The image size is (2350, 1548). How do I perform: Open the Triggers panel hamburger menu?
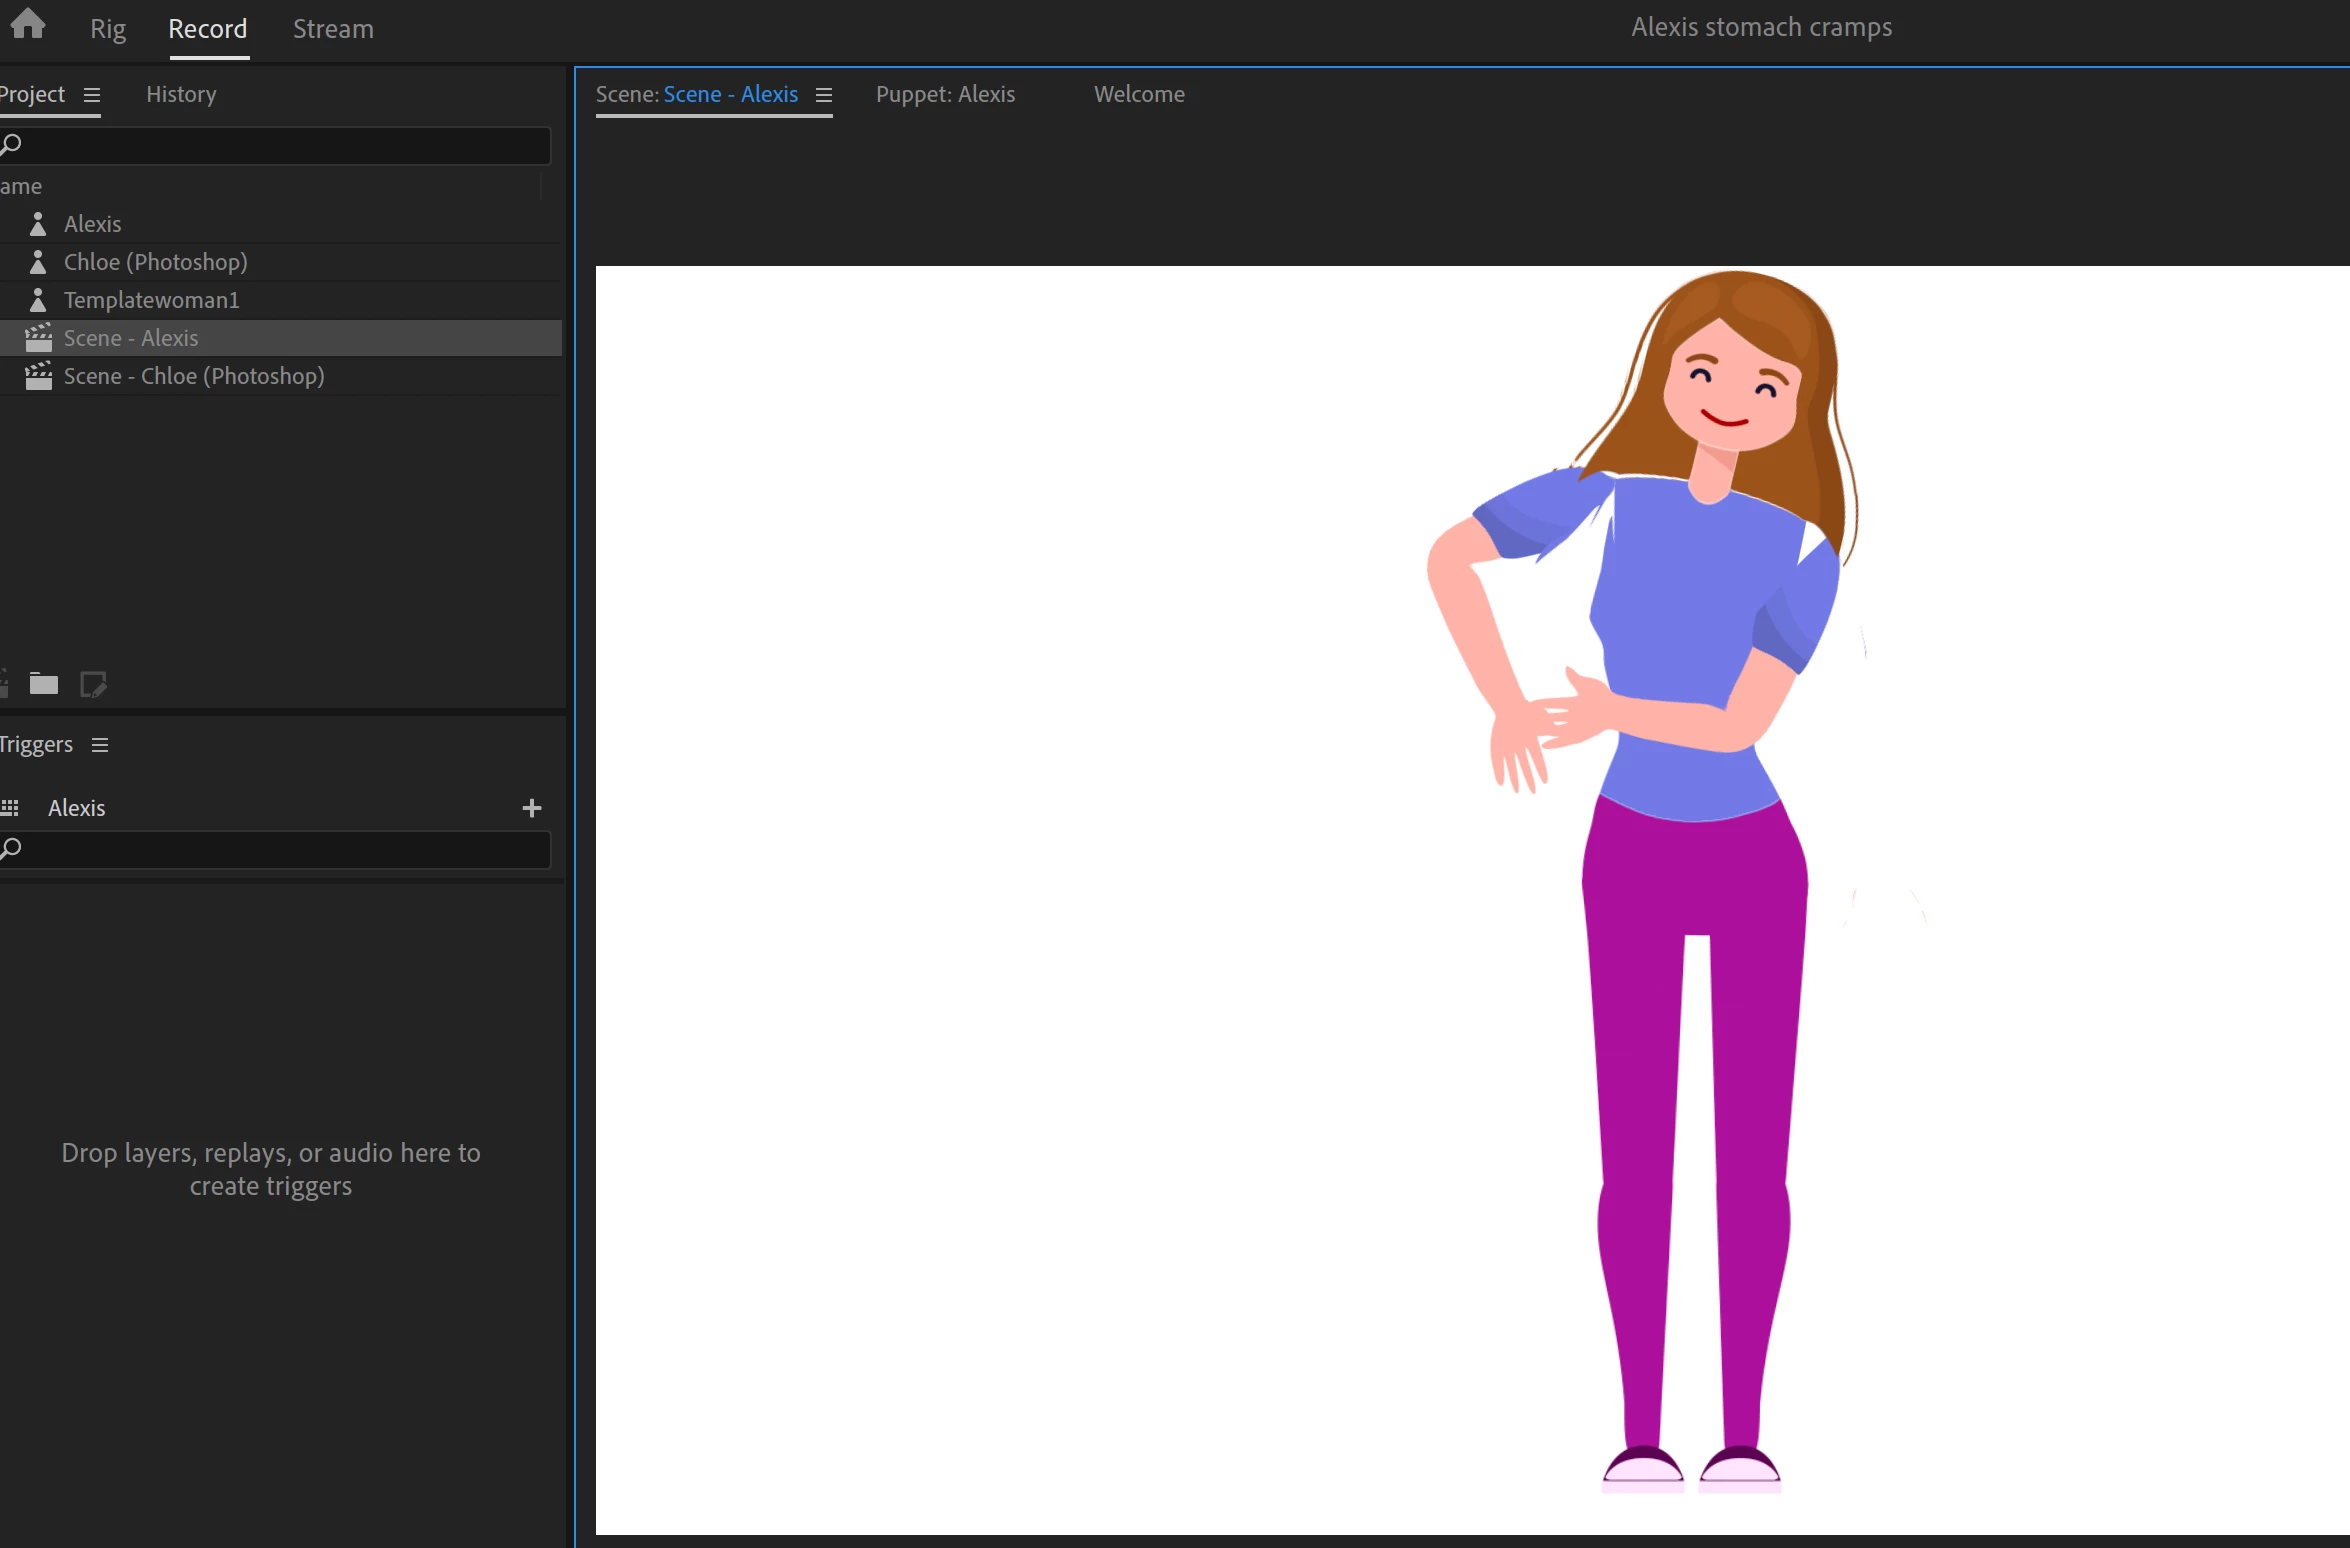coord(100,745)
